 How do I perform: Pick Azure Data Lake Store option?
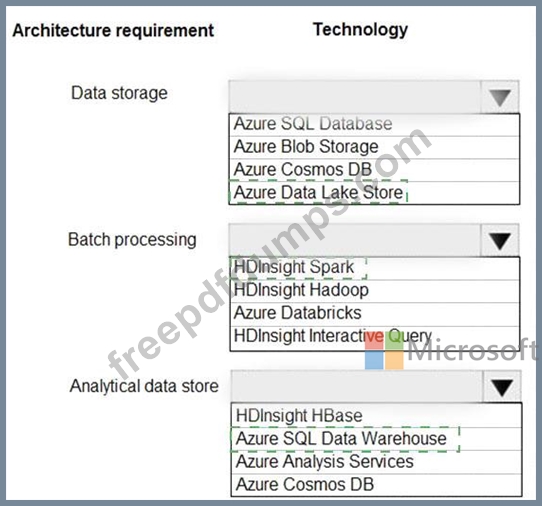pyautogui.click(x=374, y=193)
